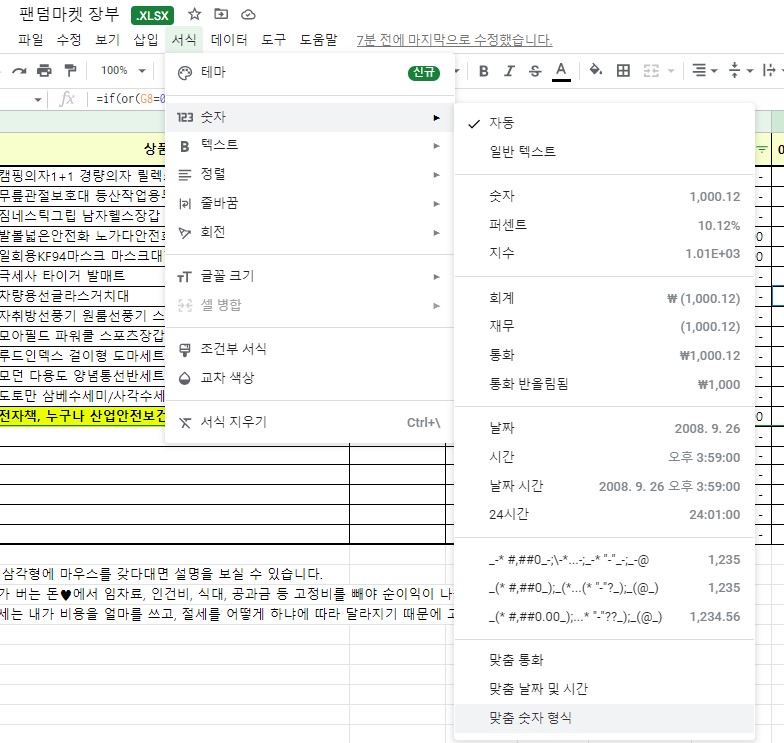Apply 퍼센트 format
Viewport: 784px width, 743px height.
click(604, 225)
